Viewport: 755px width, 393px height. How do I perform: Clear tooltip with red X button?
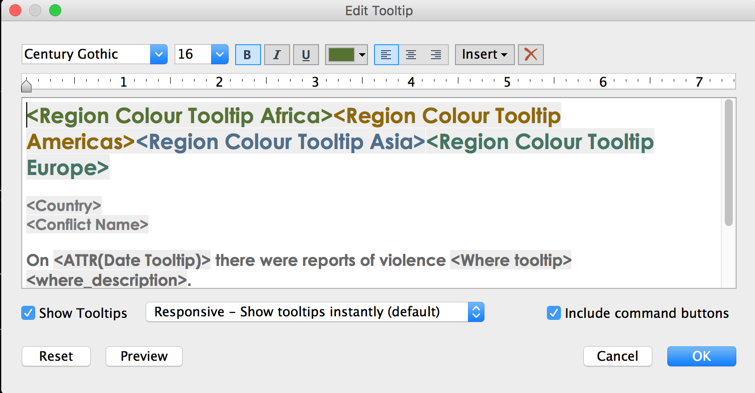coord(531,54)
